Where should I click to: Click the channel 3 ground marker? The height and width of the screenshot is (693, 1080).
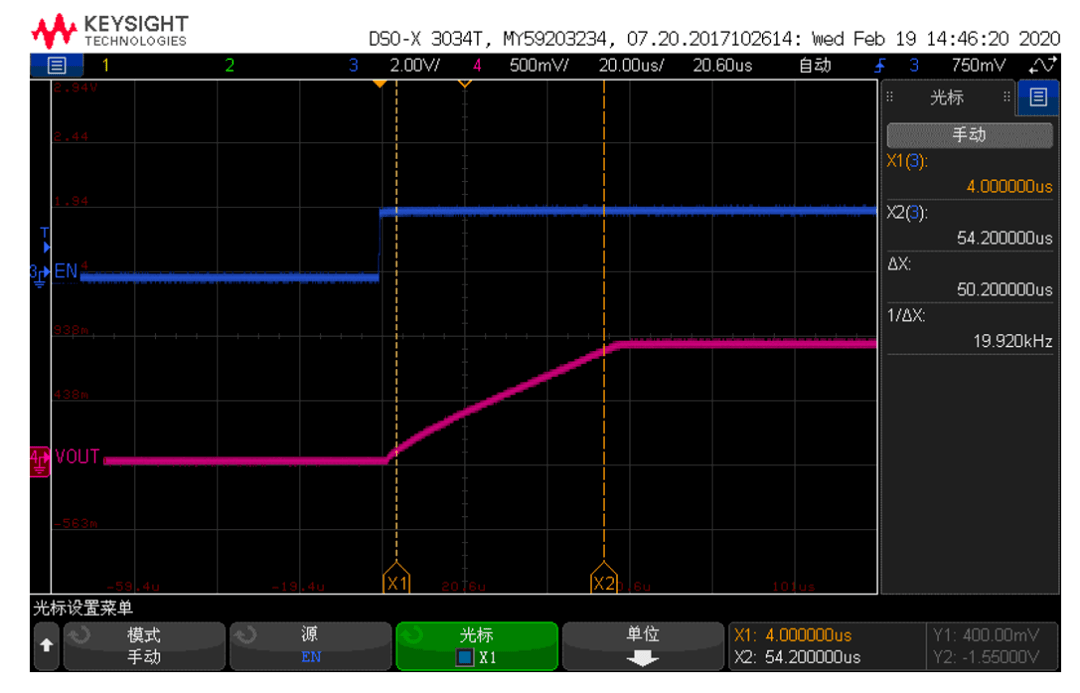click(40, 274)
